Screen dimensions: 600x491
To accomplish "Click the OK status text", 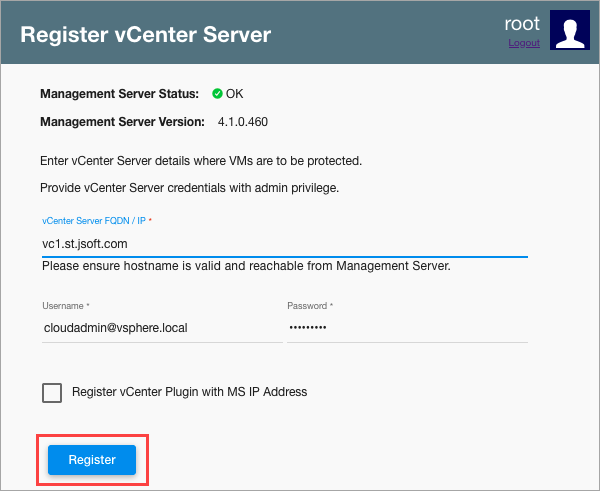I will tap(235, 94).
